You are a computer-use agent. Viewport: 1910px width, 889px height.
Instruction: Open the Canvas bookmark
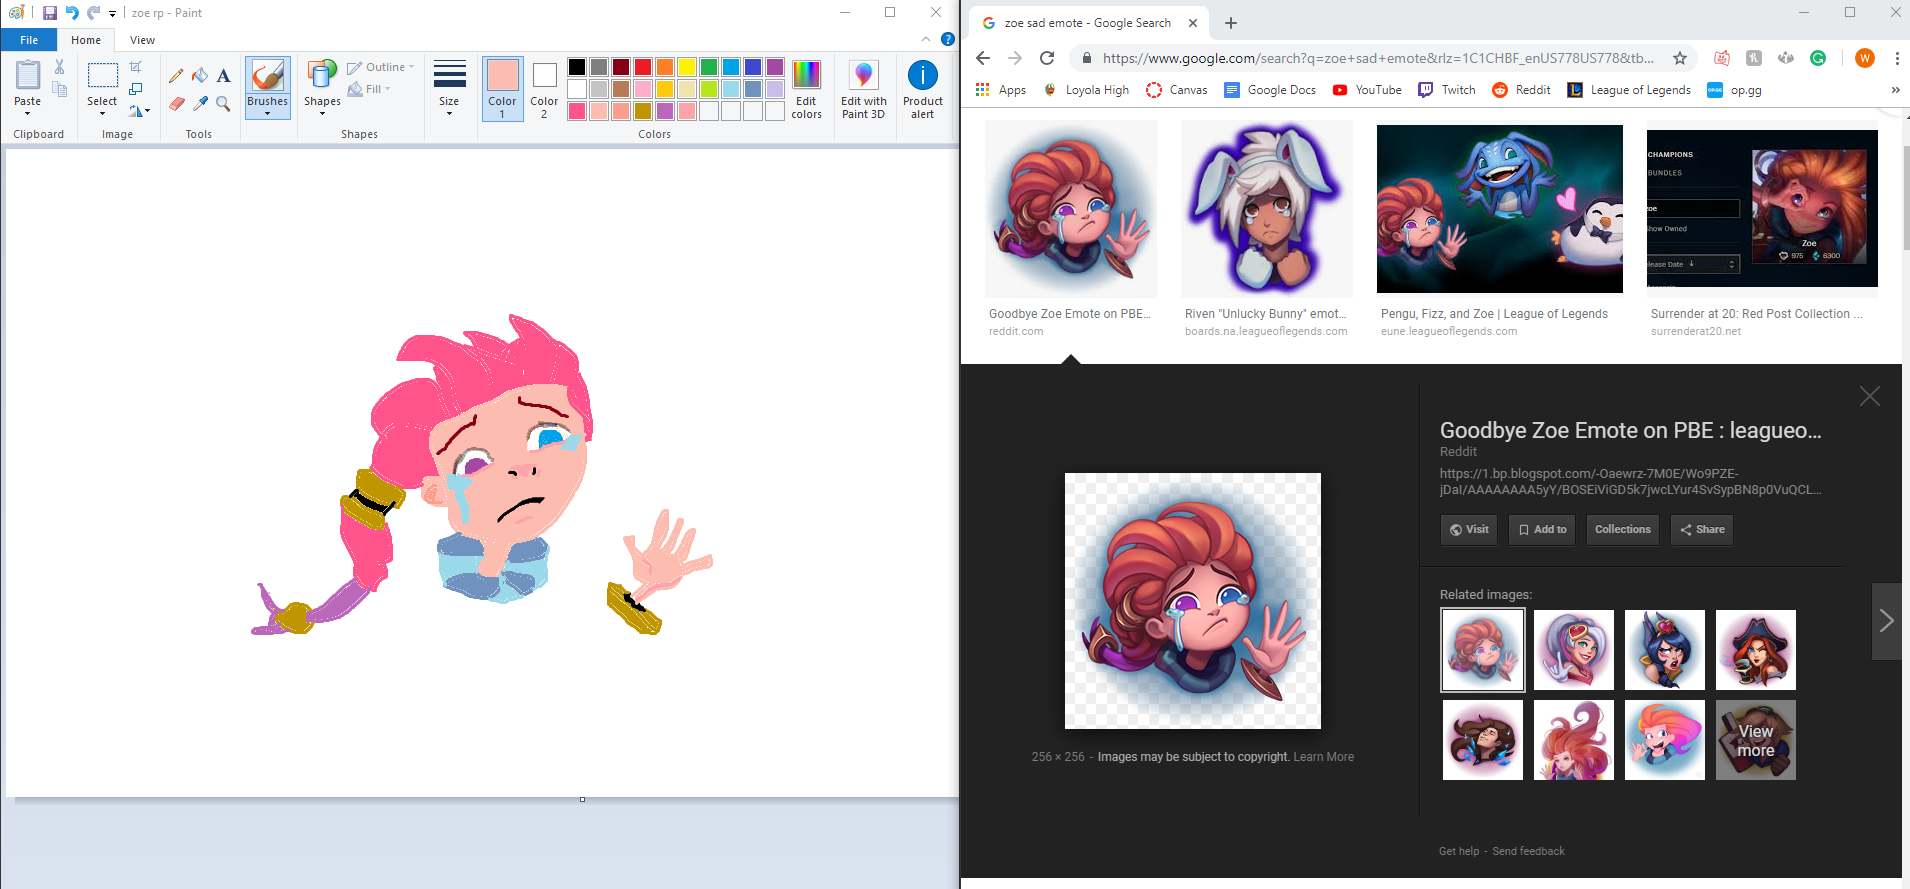pyautogui.click(x=1176, y=90)
